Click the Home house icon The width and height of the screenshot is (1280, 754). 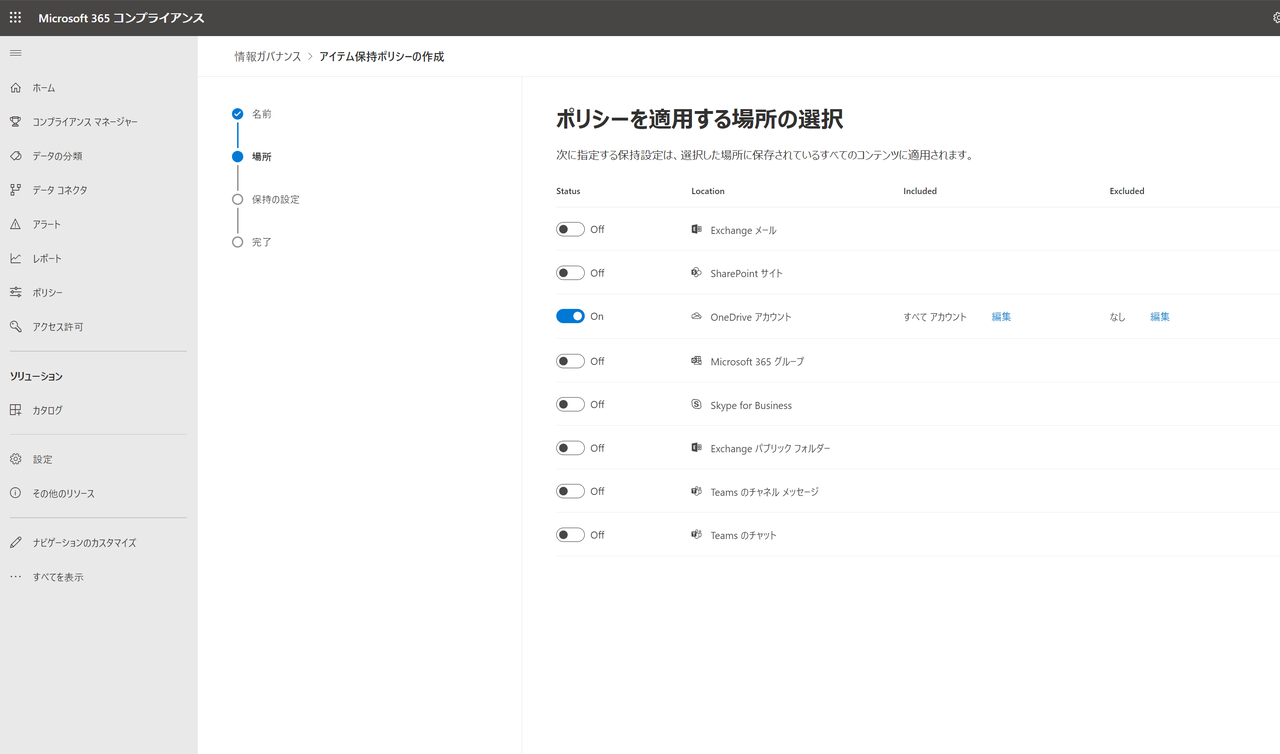tap(15, 88)
